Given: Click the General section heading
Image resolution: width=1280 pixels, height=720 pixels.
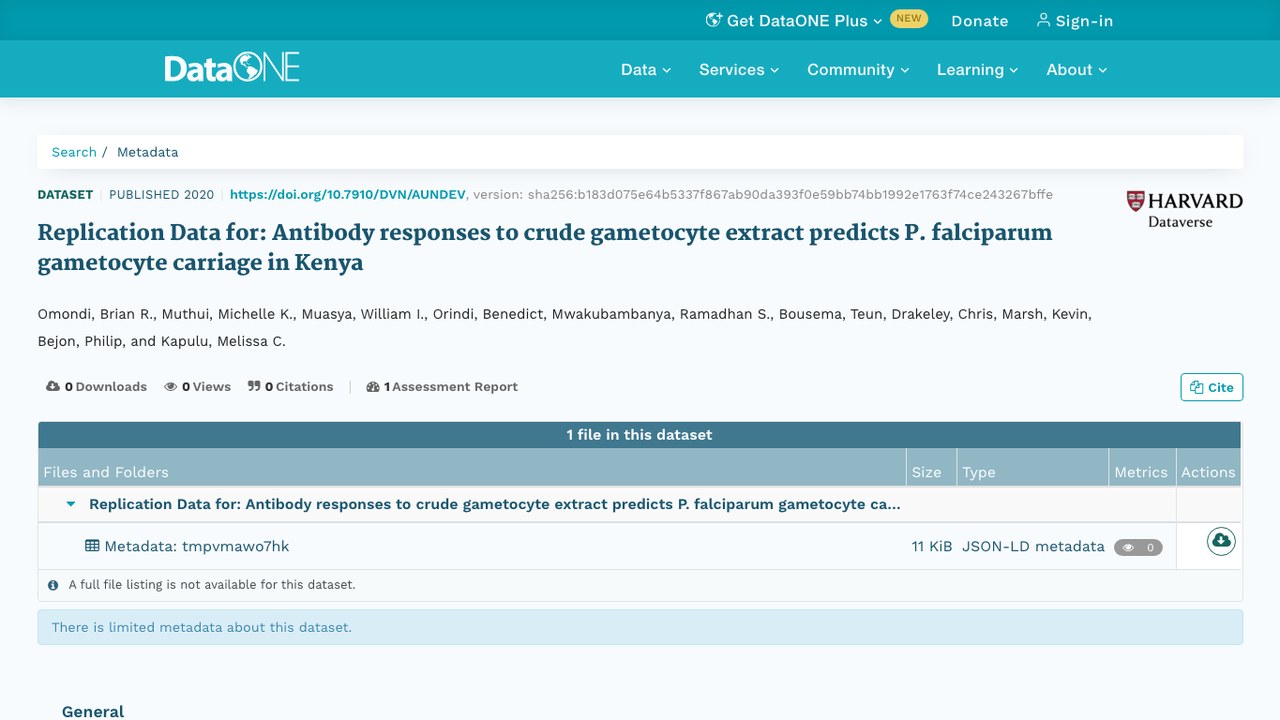Looking at the screenshot, I should tap(93, 711).
